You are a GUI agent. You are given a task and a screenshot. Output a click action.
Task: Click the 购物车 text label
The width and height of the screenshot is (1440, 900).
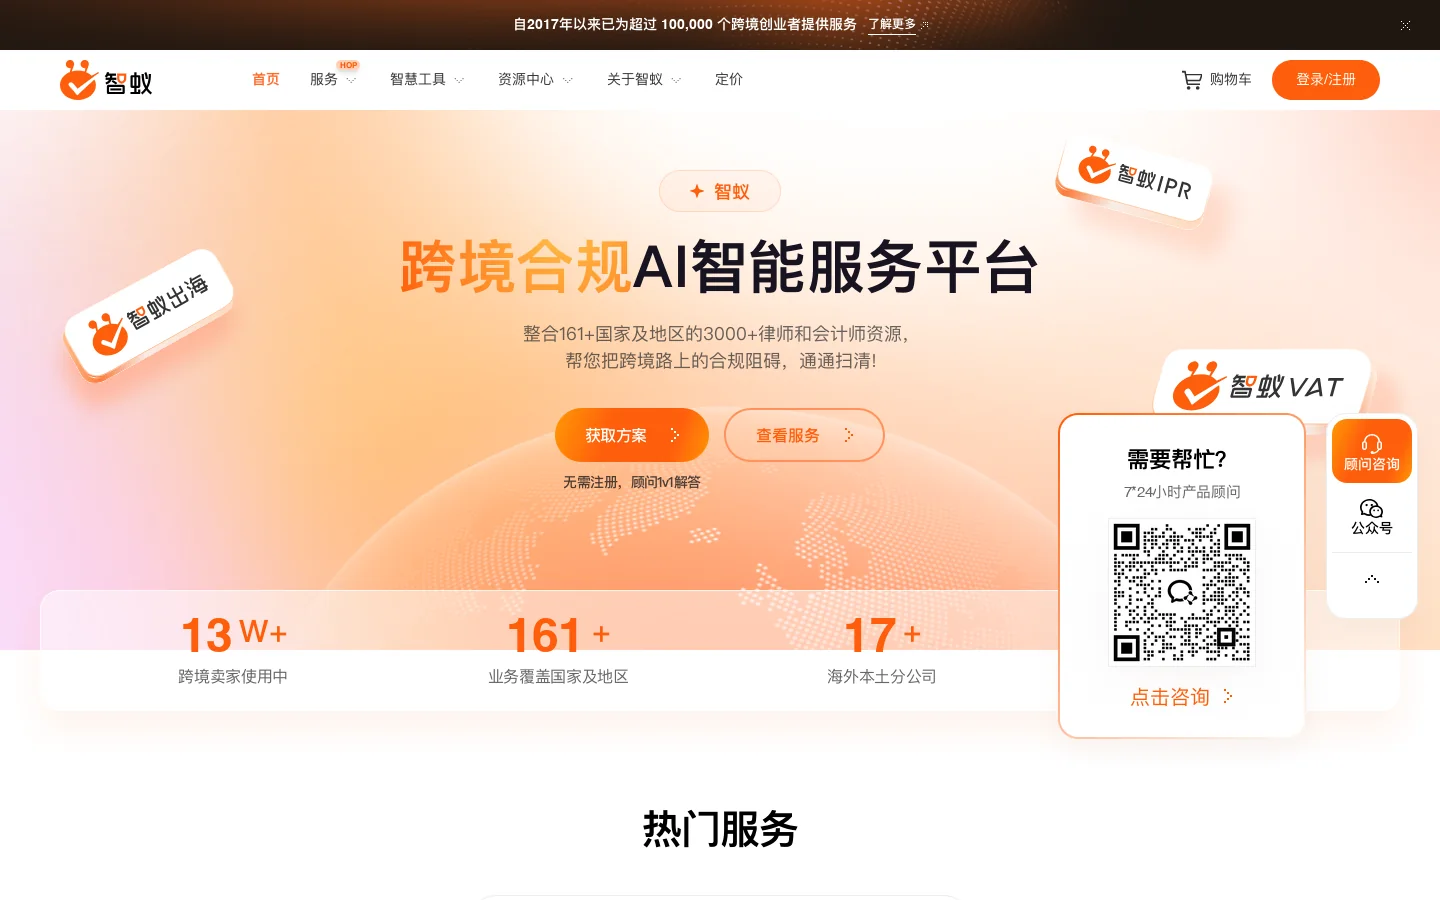coord(1231,79)
